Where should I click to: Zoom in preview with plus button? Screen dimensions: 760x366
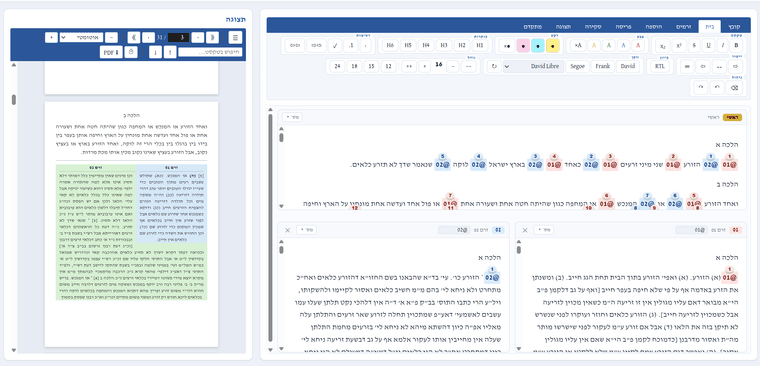51,37
